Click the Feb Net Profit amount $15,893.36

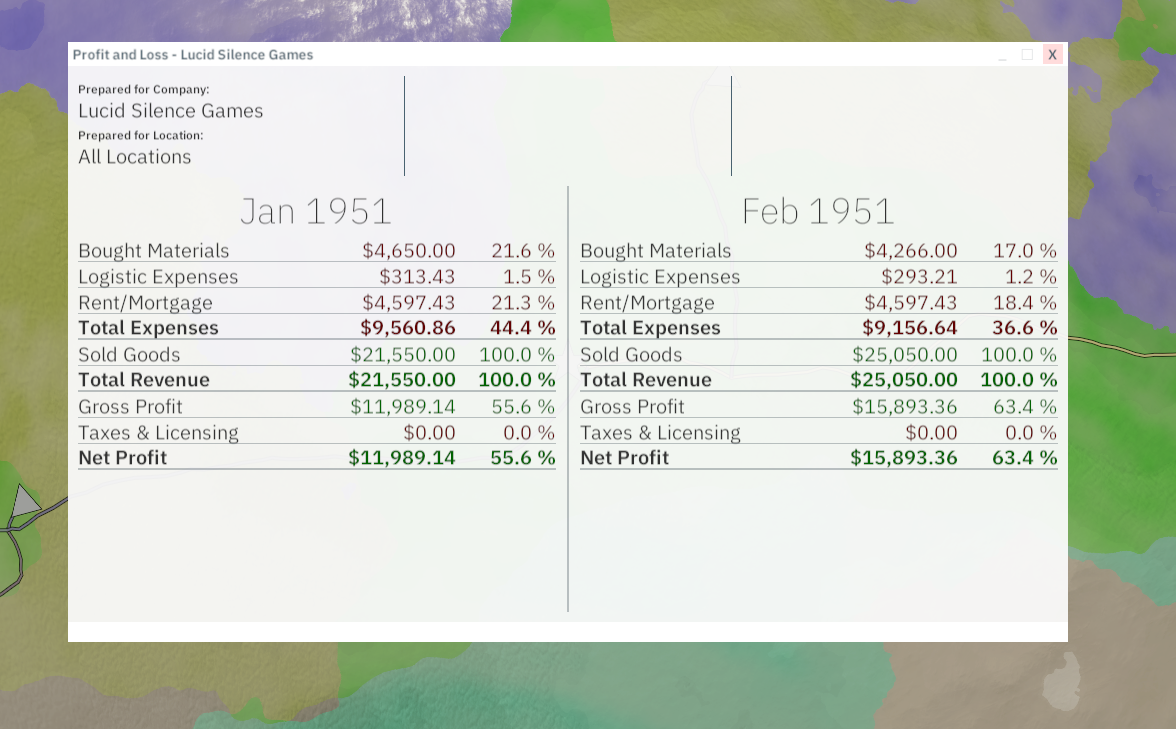coord(904,458)
